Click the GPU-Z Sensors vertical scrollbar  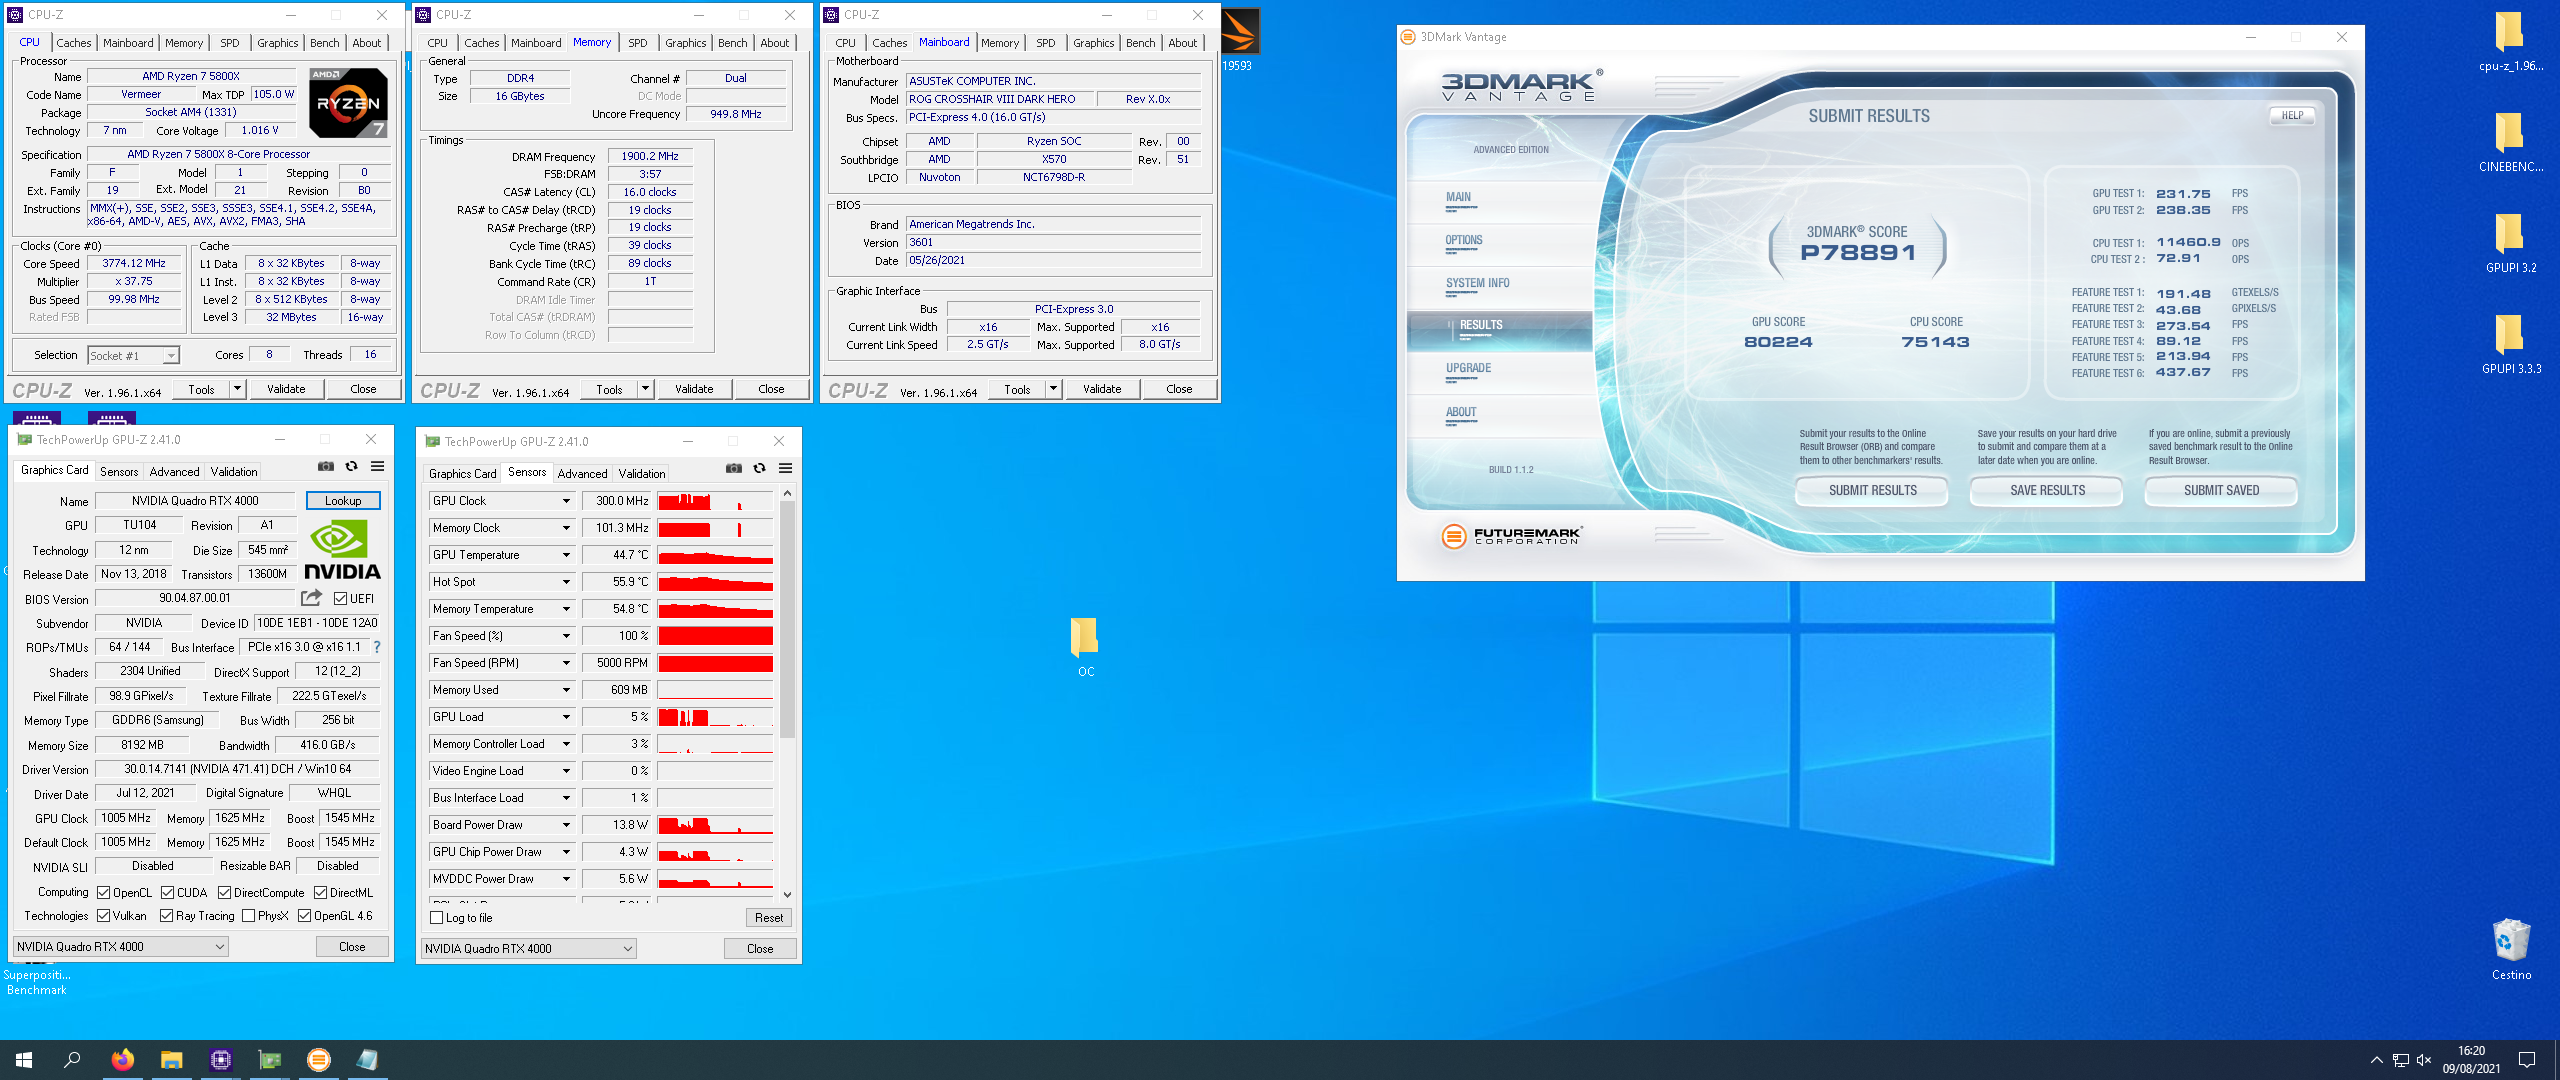788,620
